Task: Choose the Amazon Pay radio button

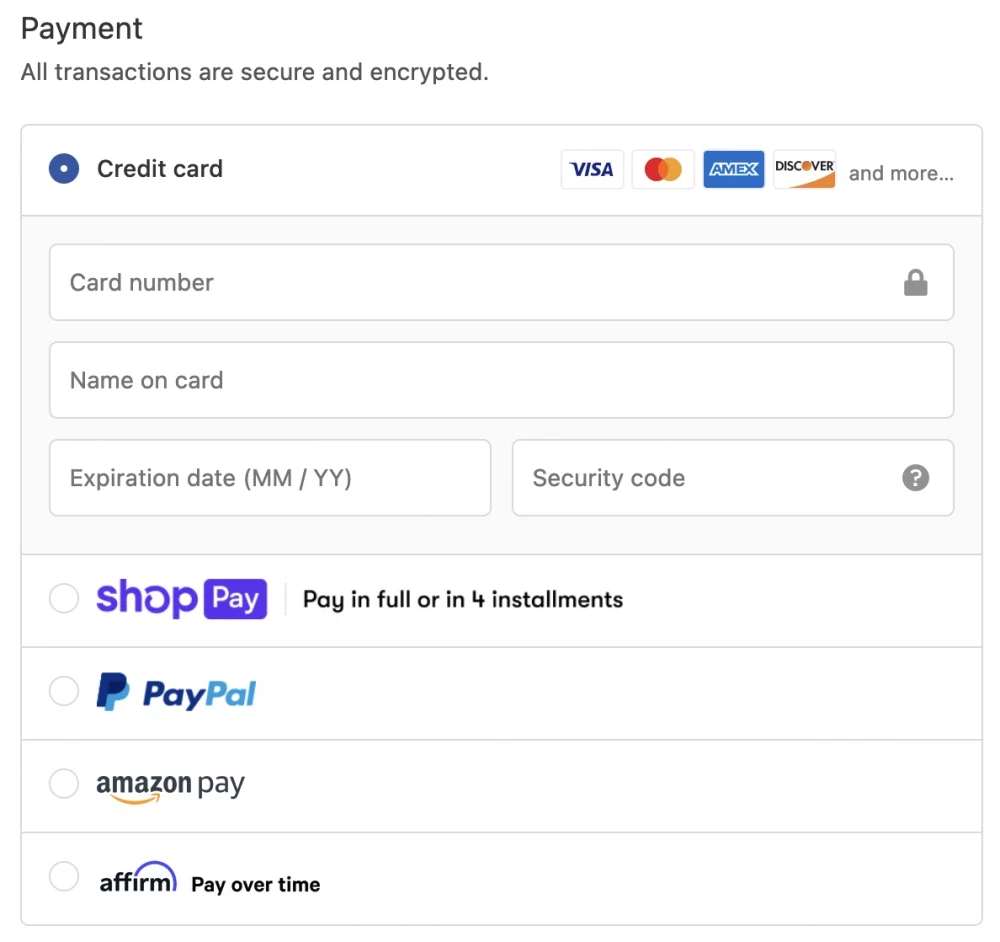Action: [x=64, y=784]
